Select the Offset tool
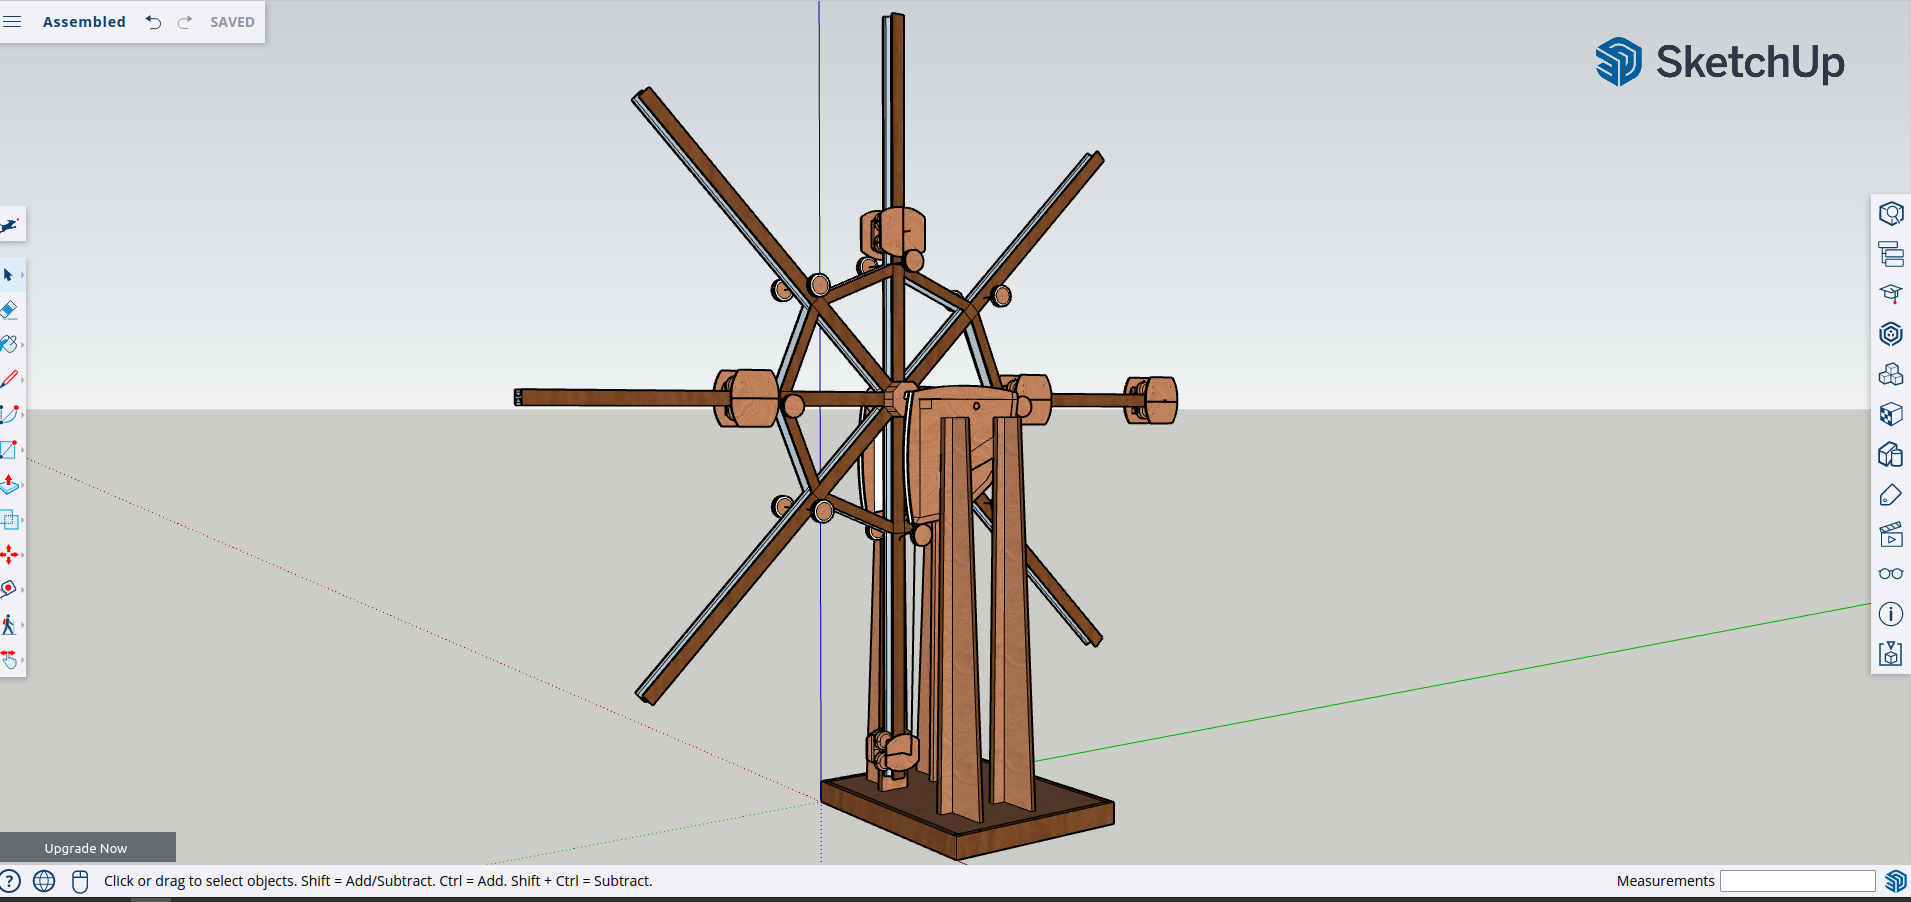This screenshot has height=902, width=1911. 9,519
